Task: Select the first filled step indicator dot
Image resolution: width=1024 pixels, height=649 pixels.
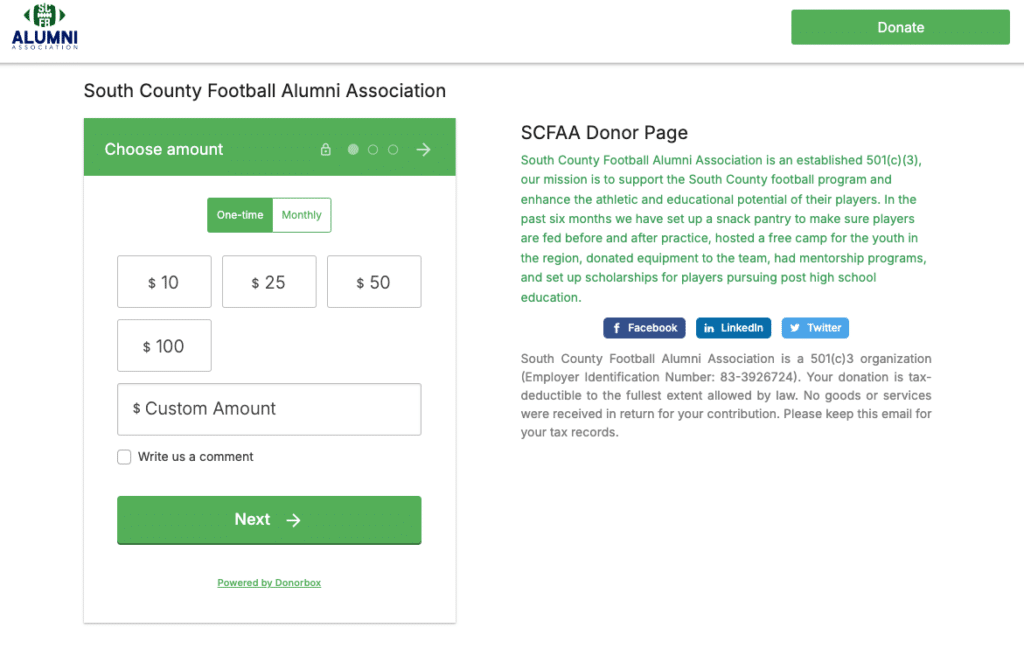Action: point(352,147)
